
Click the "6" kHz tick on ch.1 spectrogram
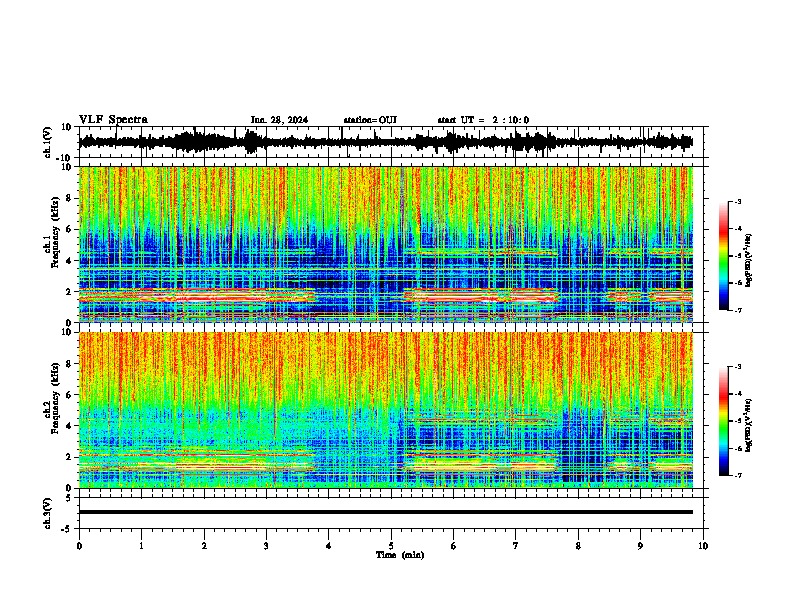[x=69, y=230]
